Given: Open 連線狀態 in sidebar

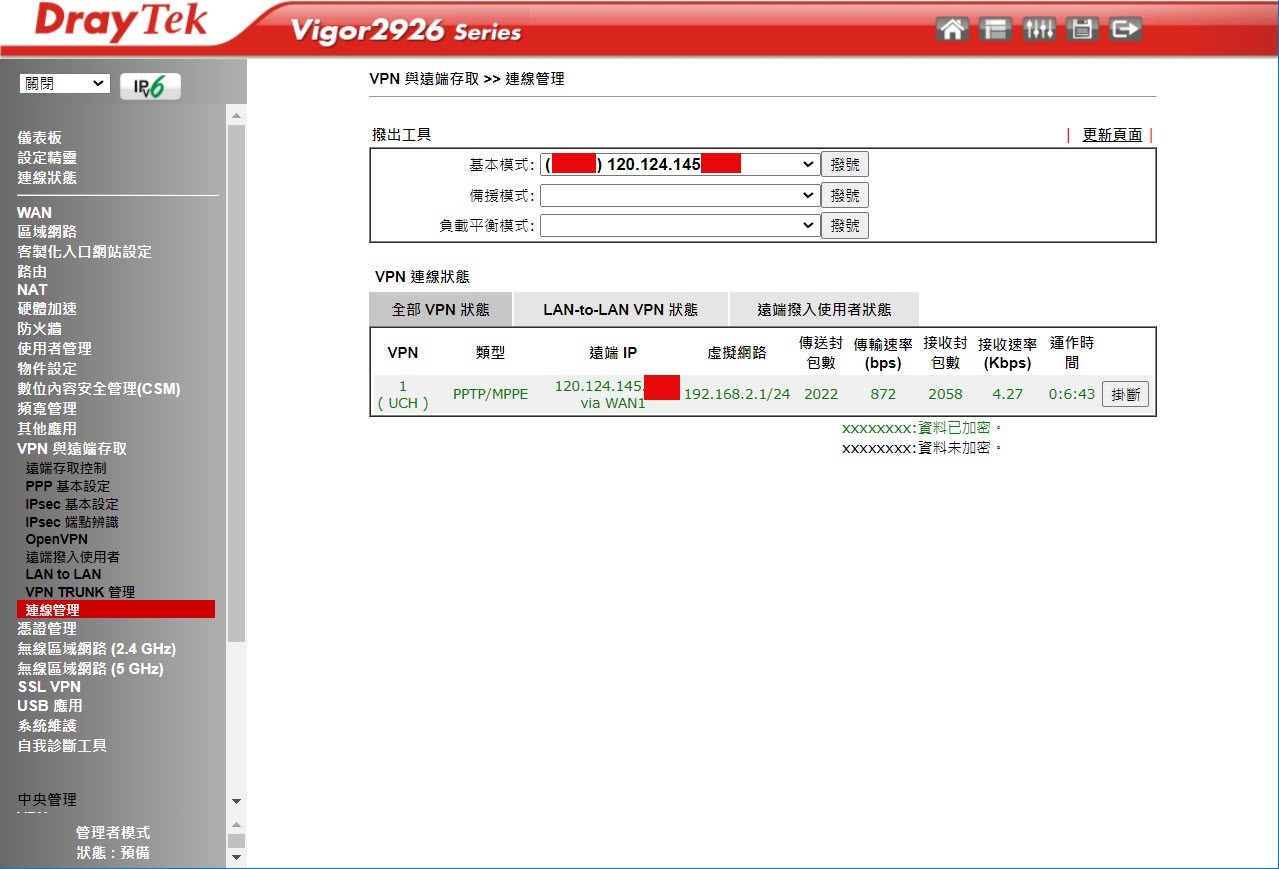Looking at the screenshot, I should click(x=47, y=178).
